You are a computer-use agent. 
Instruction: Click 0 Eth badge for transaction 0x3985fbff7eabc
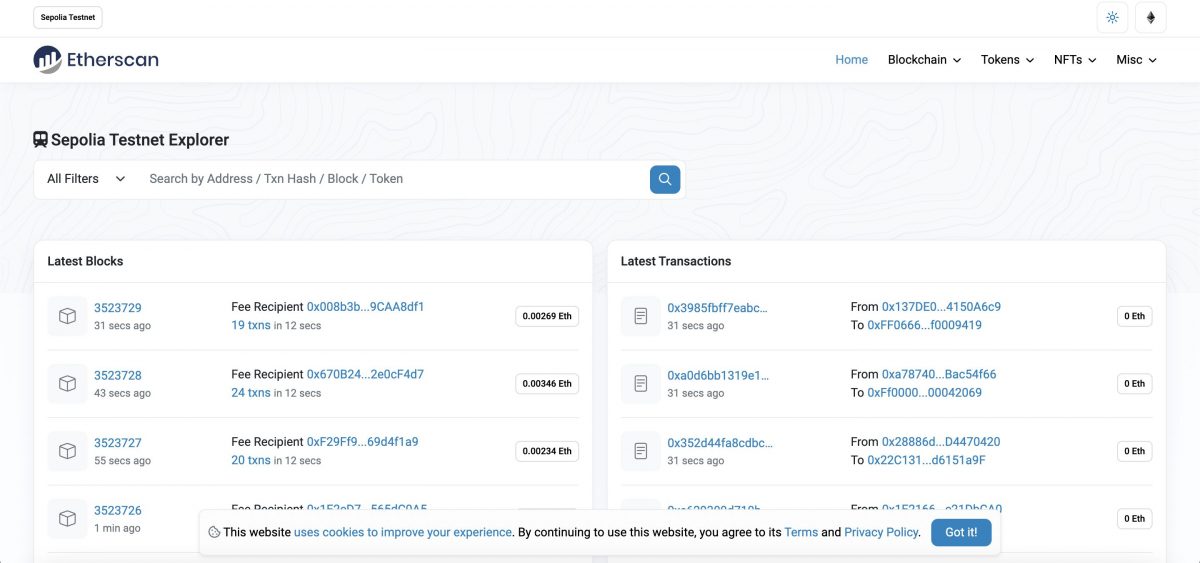tap(1134, 316)
